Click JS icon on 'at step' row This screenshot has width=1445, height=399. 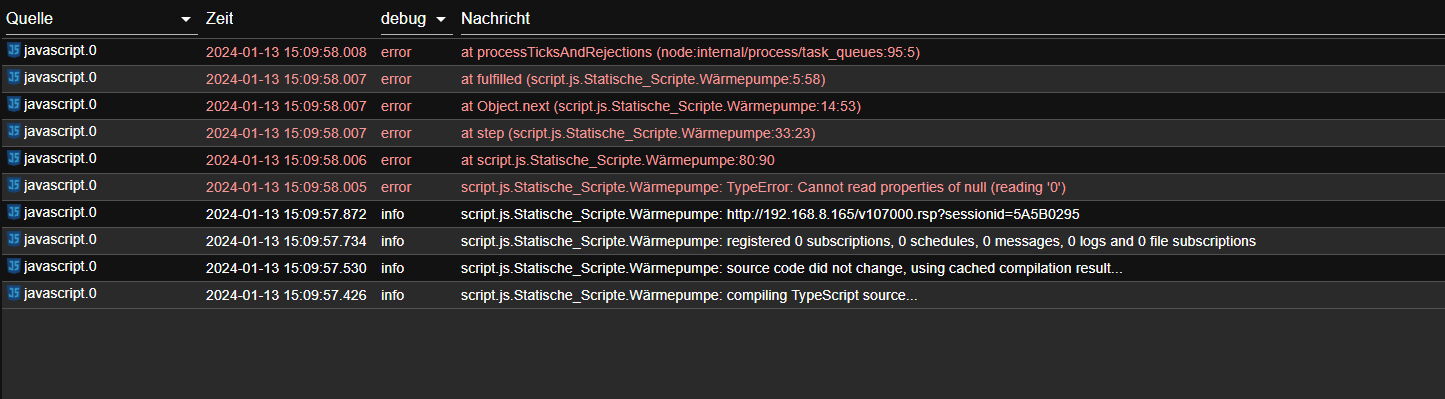[14, 131]
